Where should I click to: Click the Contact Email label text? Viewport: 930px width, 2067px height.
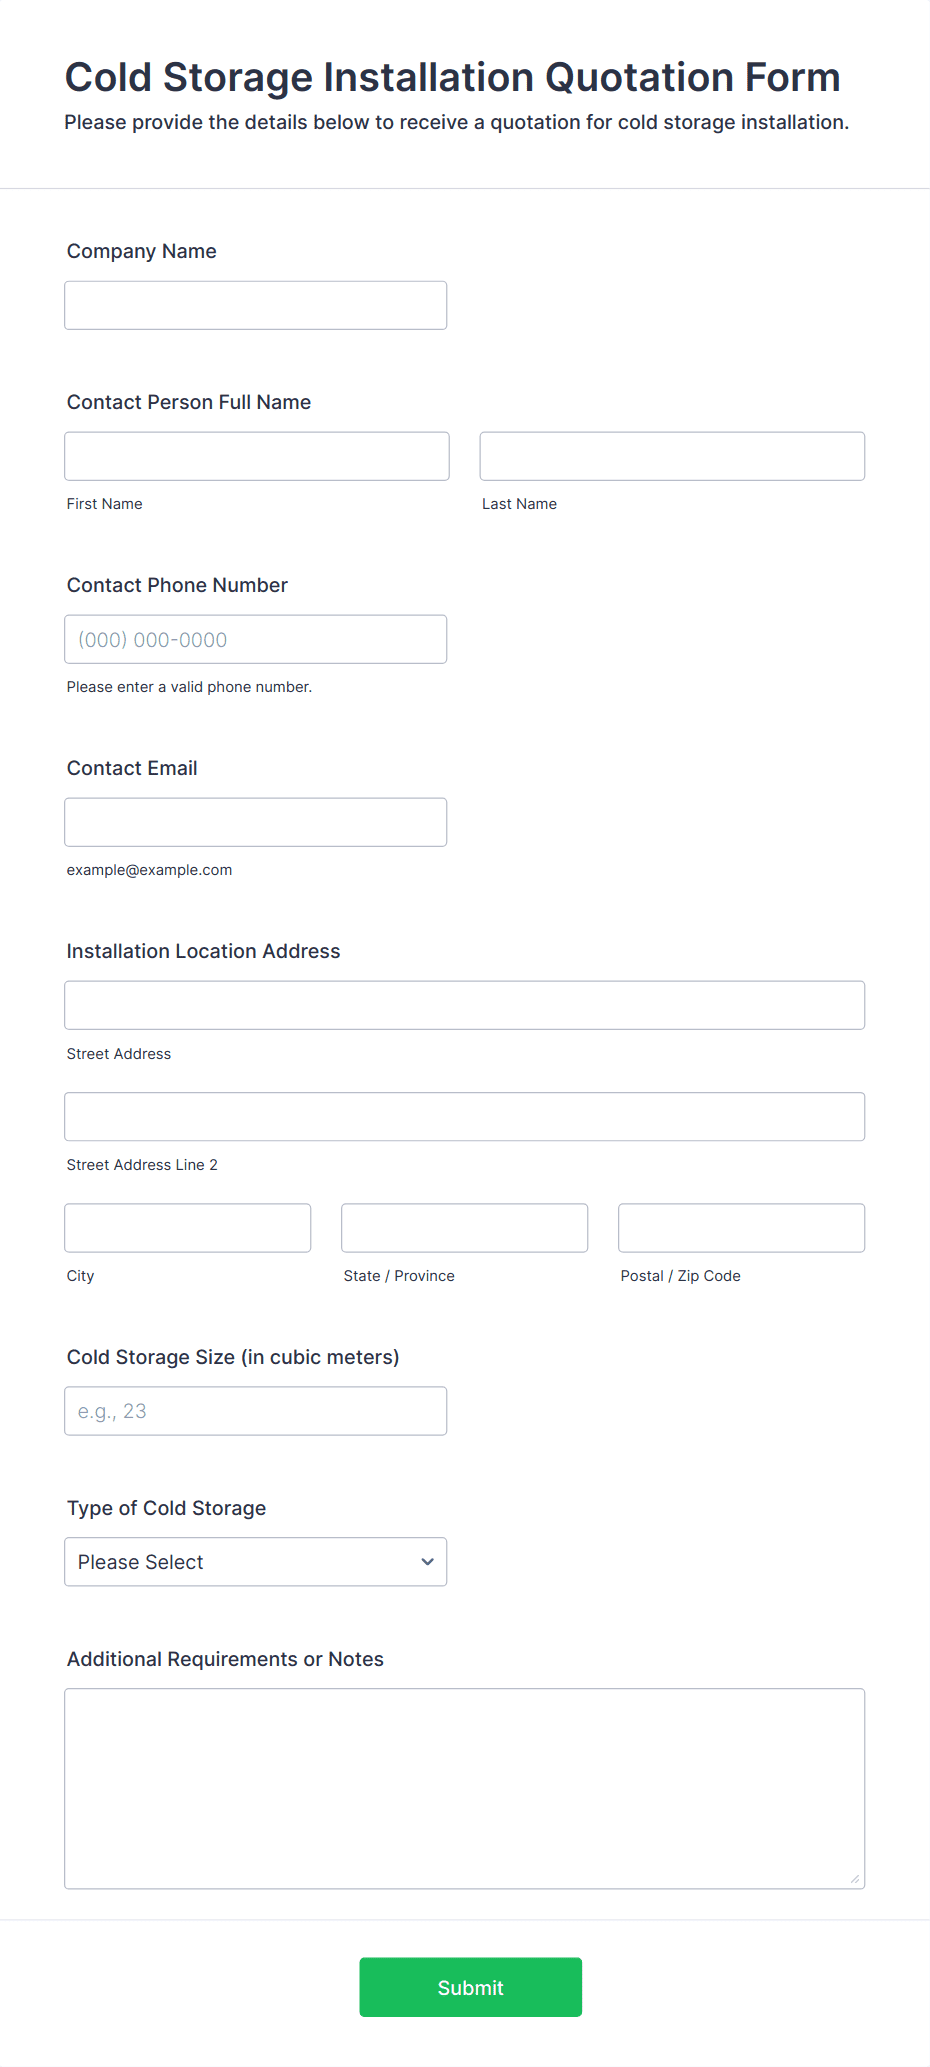point(132,768)
